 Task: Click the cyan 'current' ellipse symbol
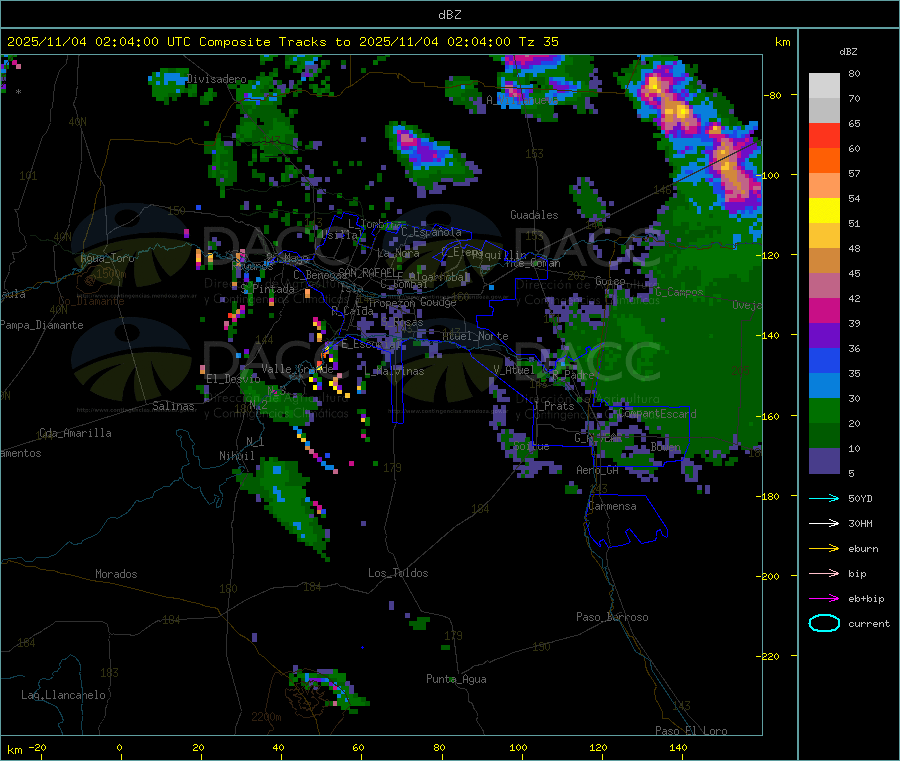[x=824, y=623]
